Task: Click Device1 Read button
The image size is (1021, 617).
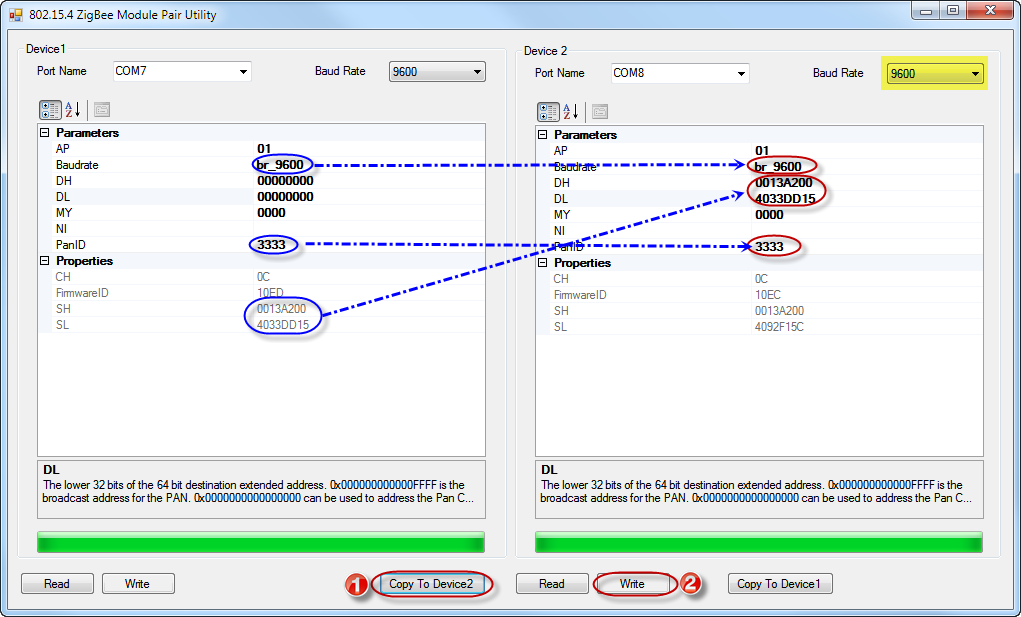Action: coord(57,584)
